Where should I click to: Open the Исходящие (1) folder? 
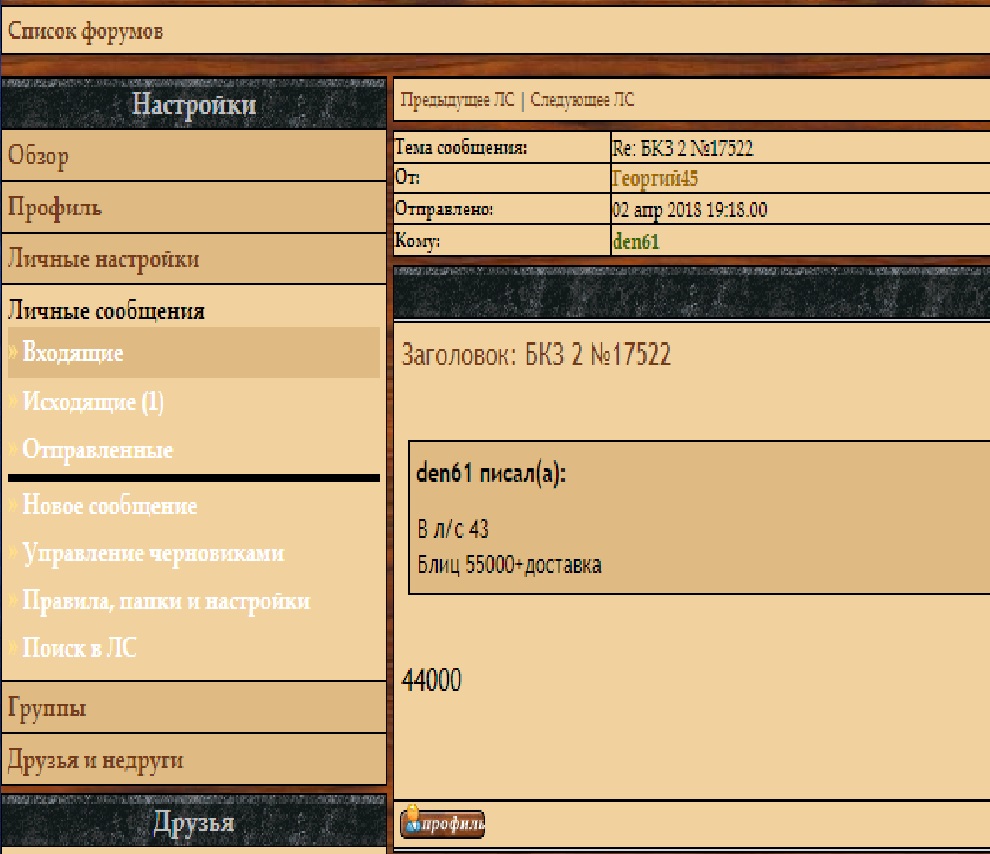(93, 402)
